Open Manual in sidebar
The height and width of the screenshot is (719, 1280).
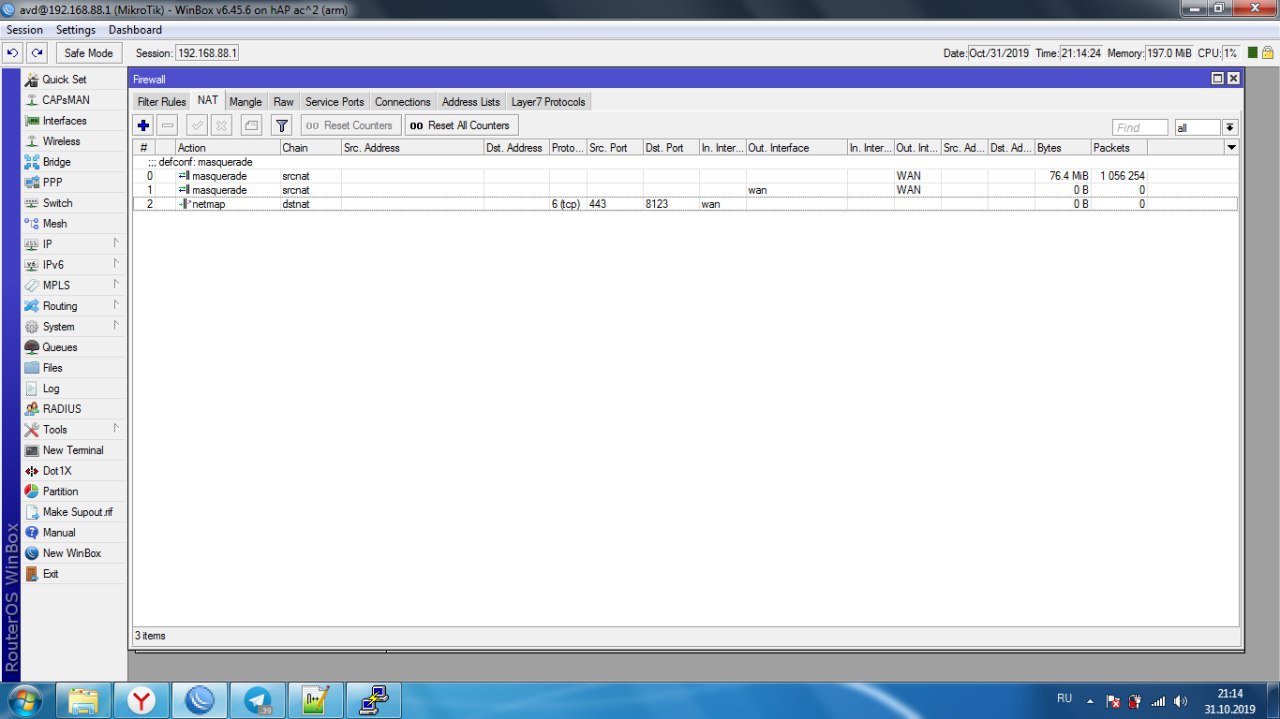[75, 532]
